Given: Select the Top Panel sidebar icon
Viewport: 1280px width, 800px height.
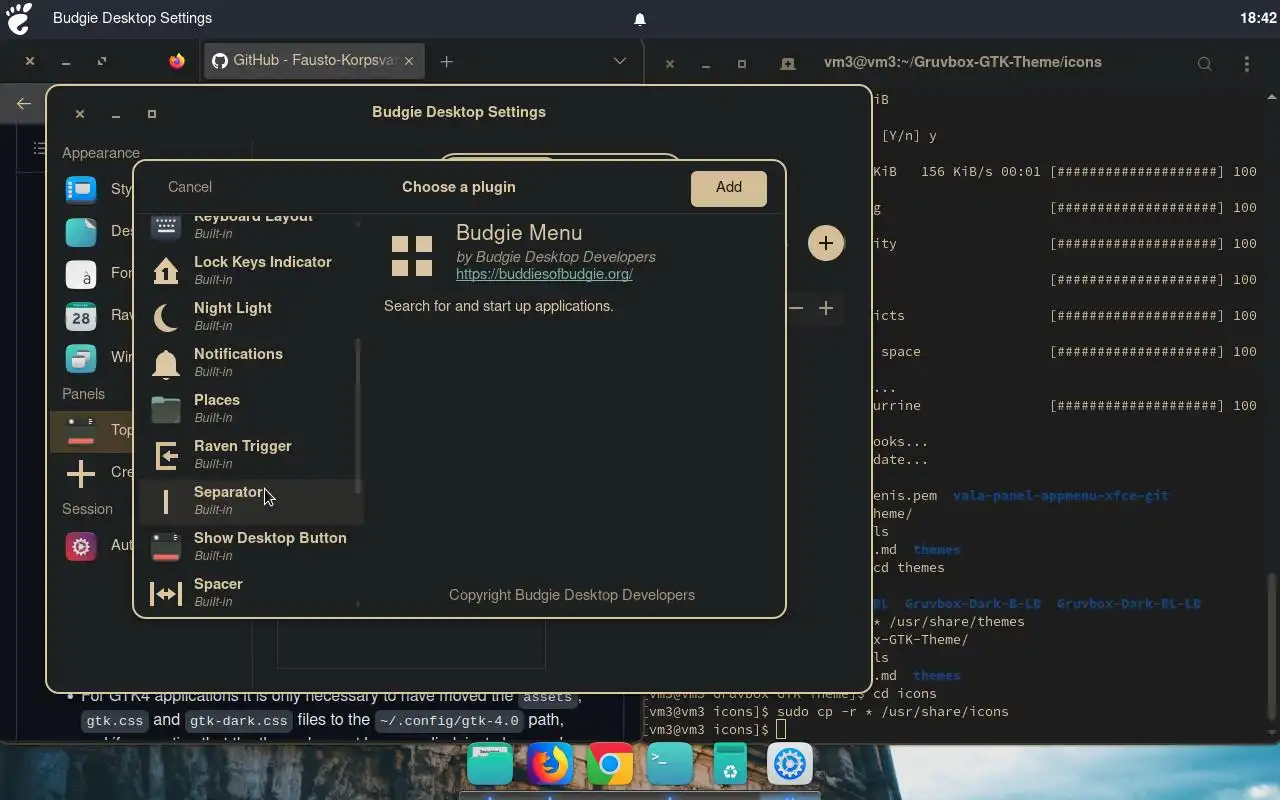Looking at the screenshot, I should tap(81, 430).
